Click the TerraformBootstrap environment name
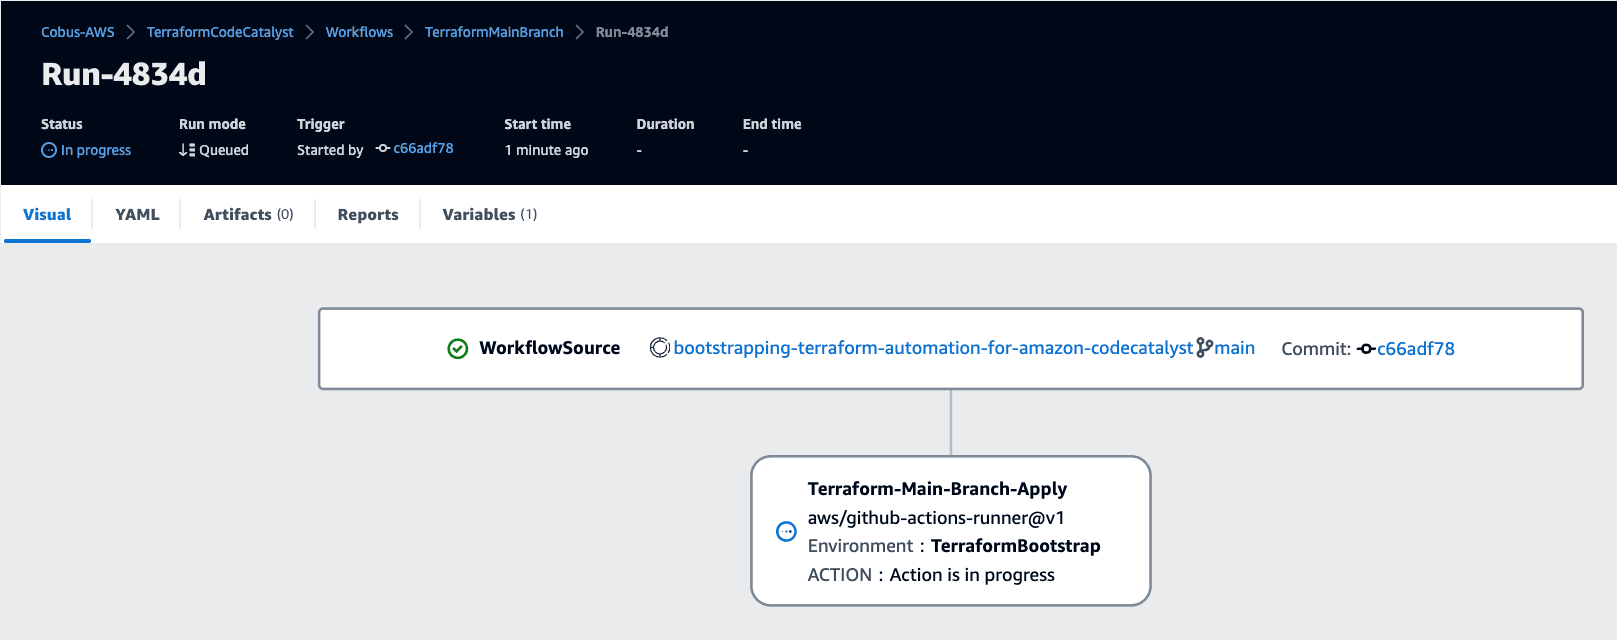 point(1016,546)
